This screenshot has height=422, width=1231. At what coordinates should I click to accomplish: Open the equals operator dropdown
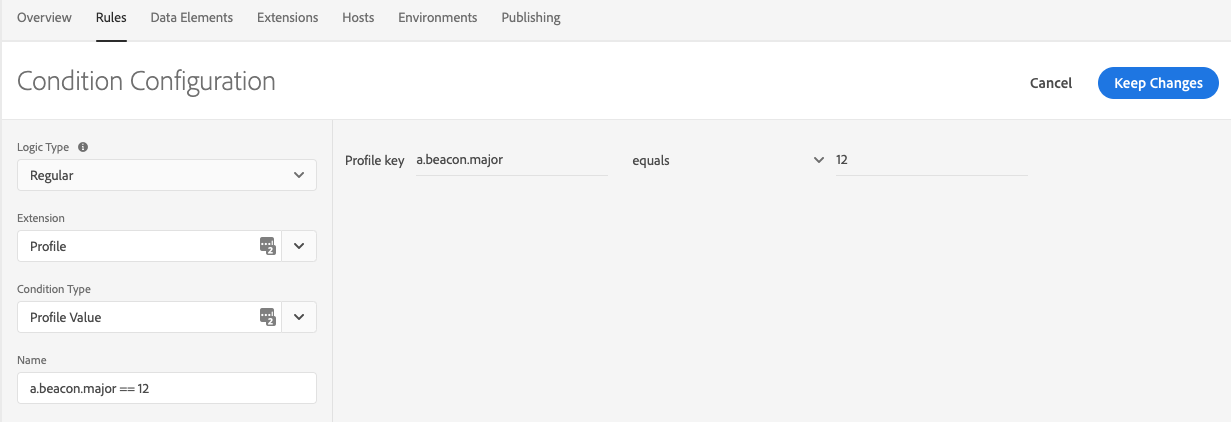pos(728,160)
